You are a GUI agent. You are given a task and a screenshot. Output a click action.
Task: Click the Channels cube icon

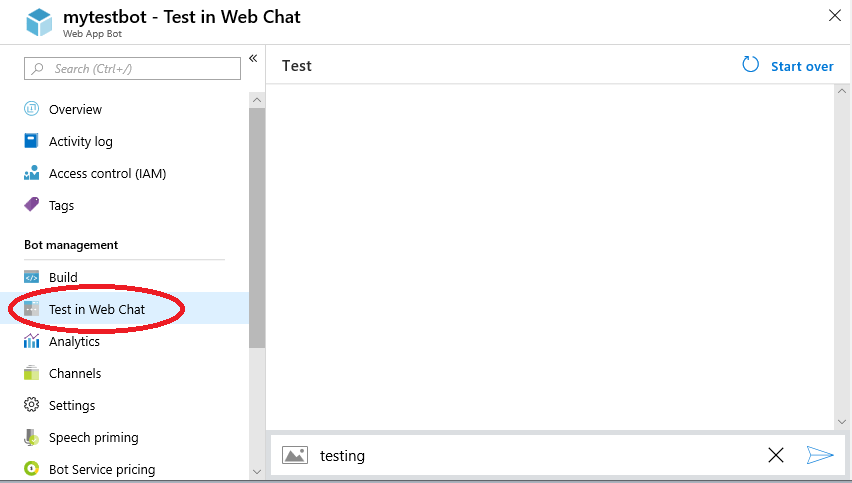31,373
